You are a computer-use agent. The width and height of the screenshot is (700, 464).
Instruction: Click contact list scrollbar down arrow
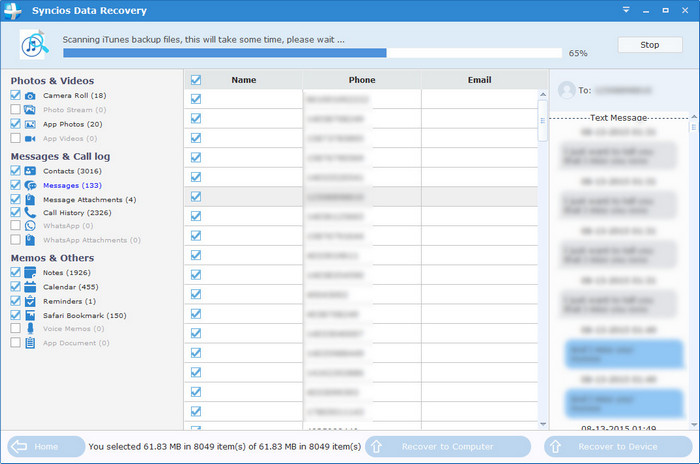coord(543,424)
